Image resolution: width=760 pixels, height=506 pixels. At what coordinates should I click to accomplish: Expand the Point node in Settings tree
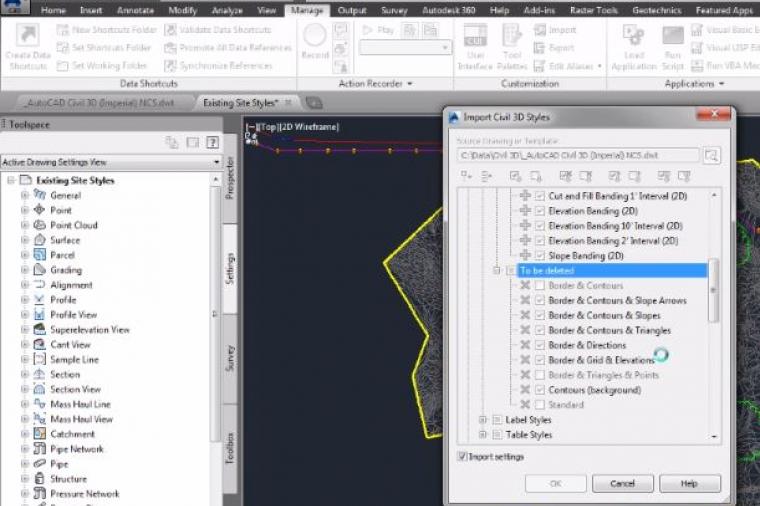(x=25, y=210)
